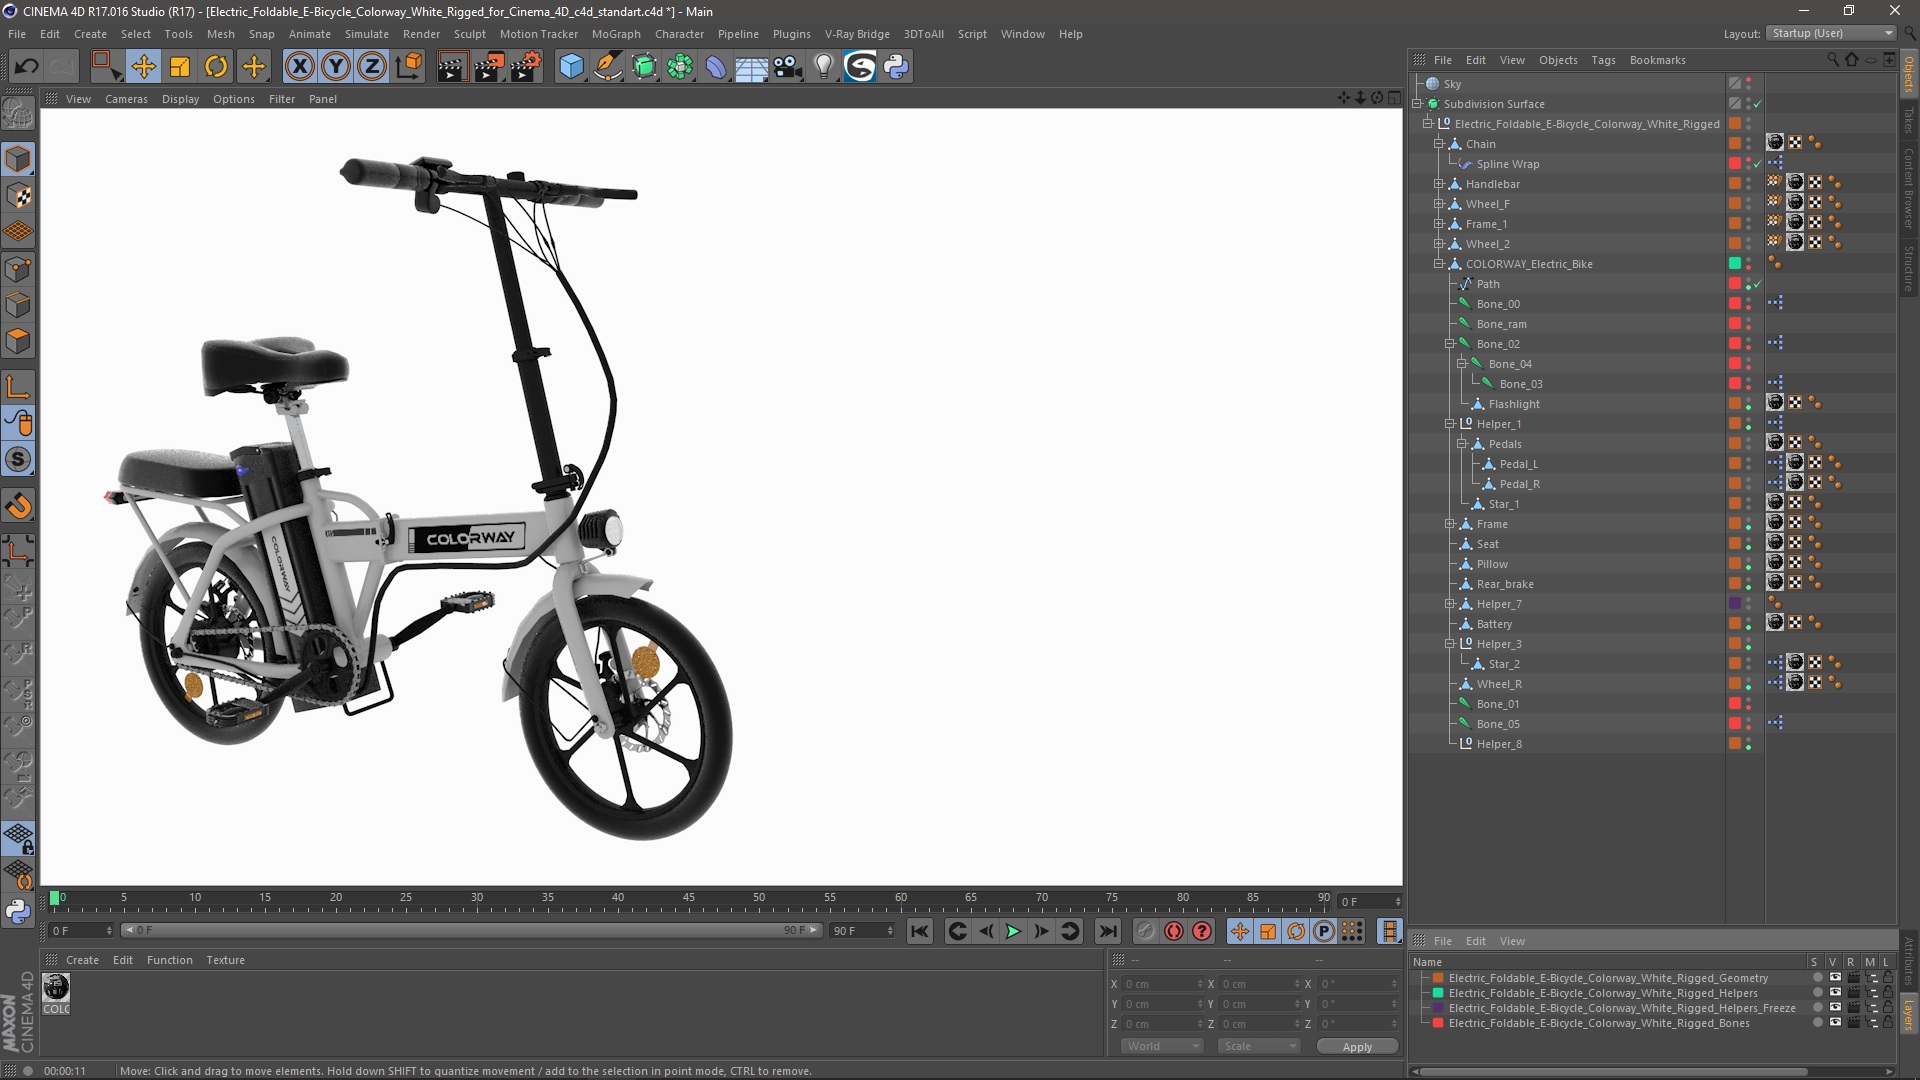1920x1080 pixels.
Task: Select the Battery object
Action: point(1494,624)
